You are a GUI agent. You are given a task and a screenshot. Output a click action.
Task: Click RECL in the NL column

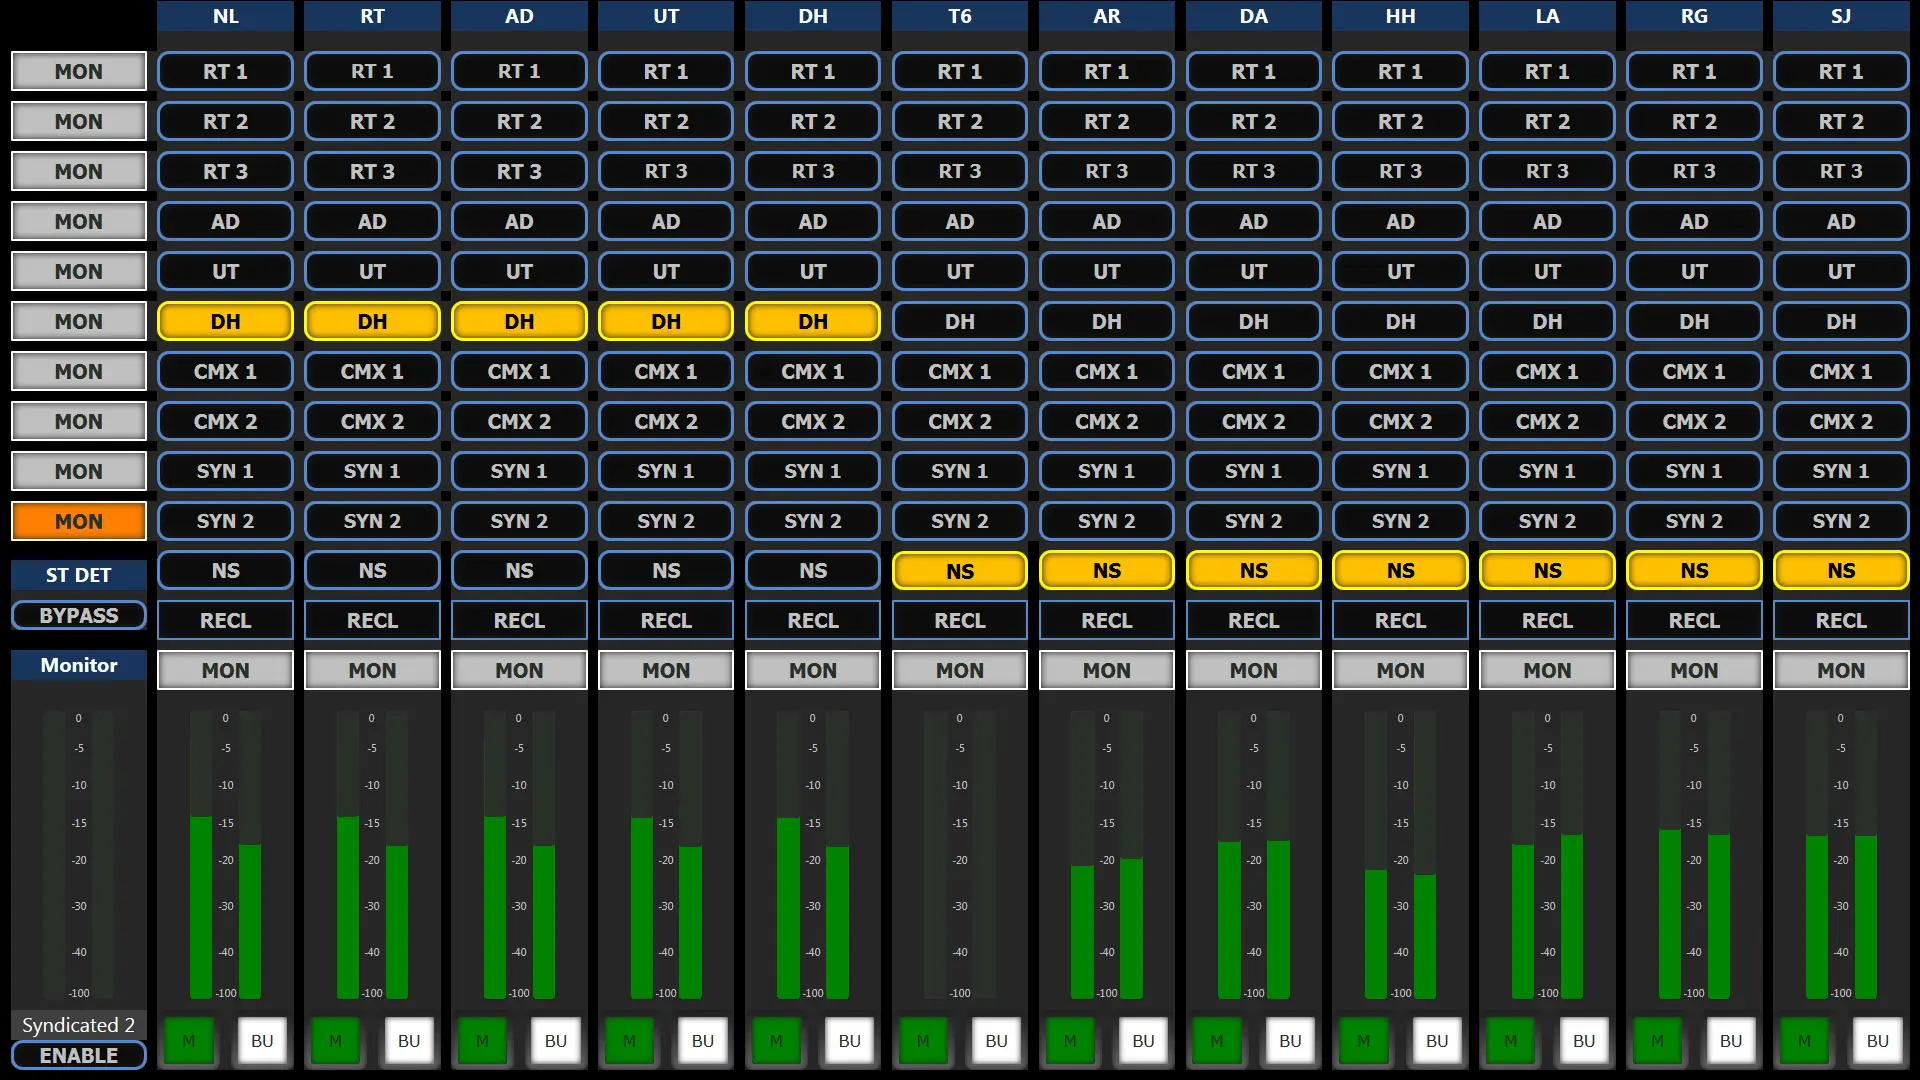[225, 620]
